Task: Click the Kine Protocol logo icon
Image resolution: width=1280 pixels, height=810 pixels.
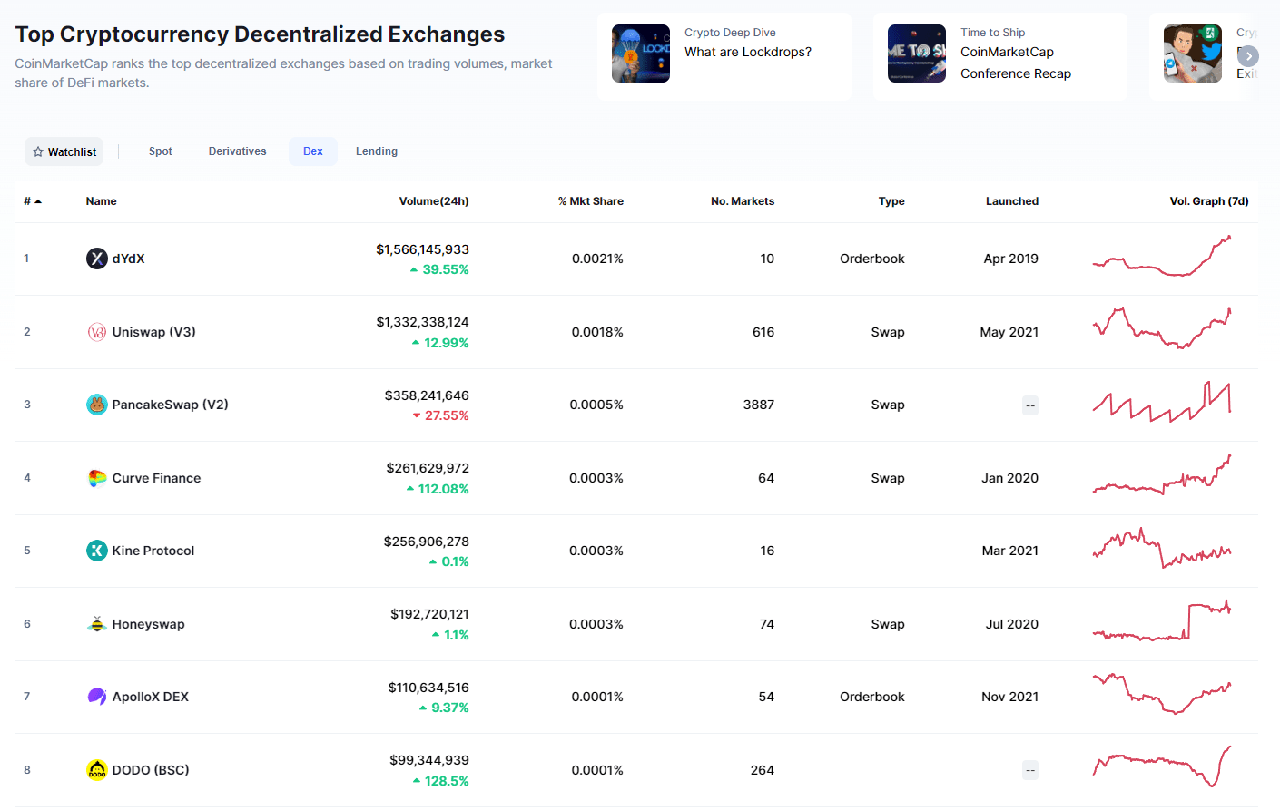Action: (x=96, y=551)
